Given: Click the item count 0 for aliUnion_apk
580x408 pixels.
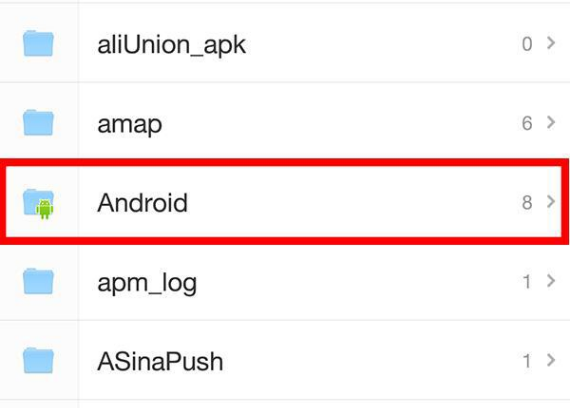Looking at the screenshot, I should coord(527,44).
